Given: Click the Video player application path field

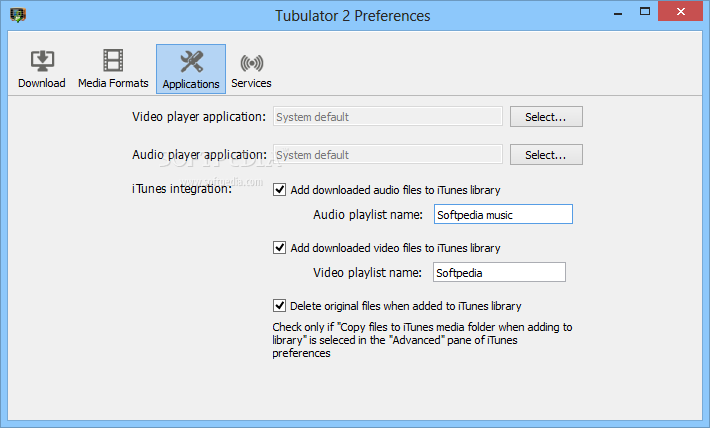Looking at the screenshot, I should [x=388, y=116].
